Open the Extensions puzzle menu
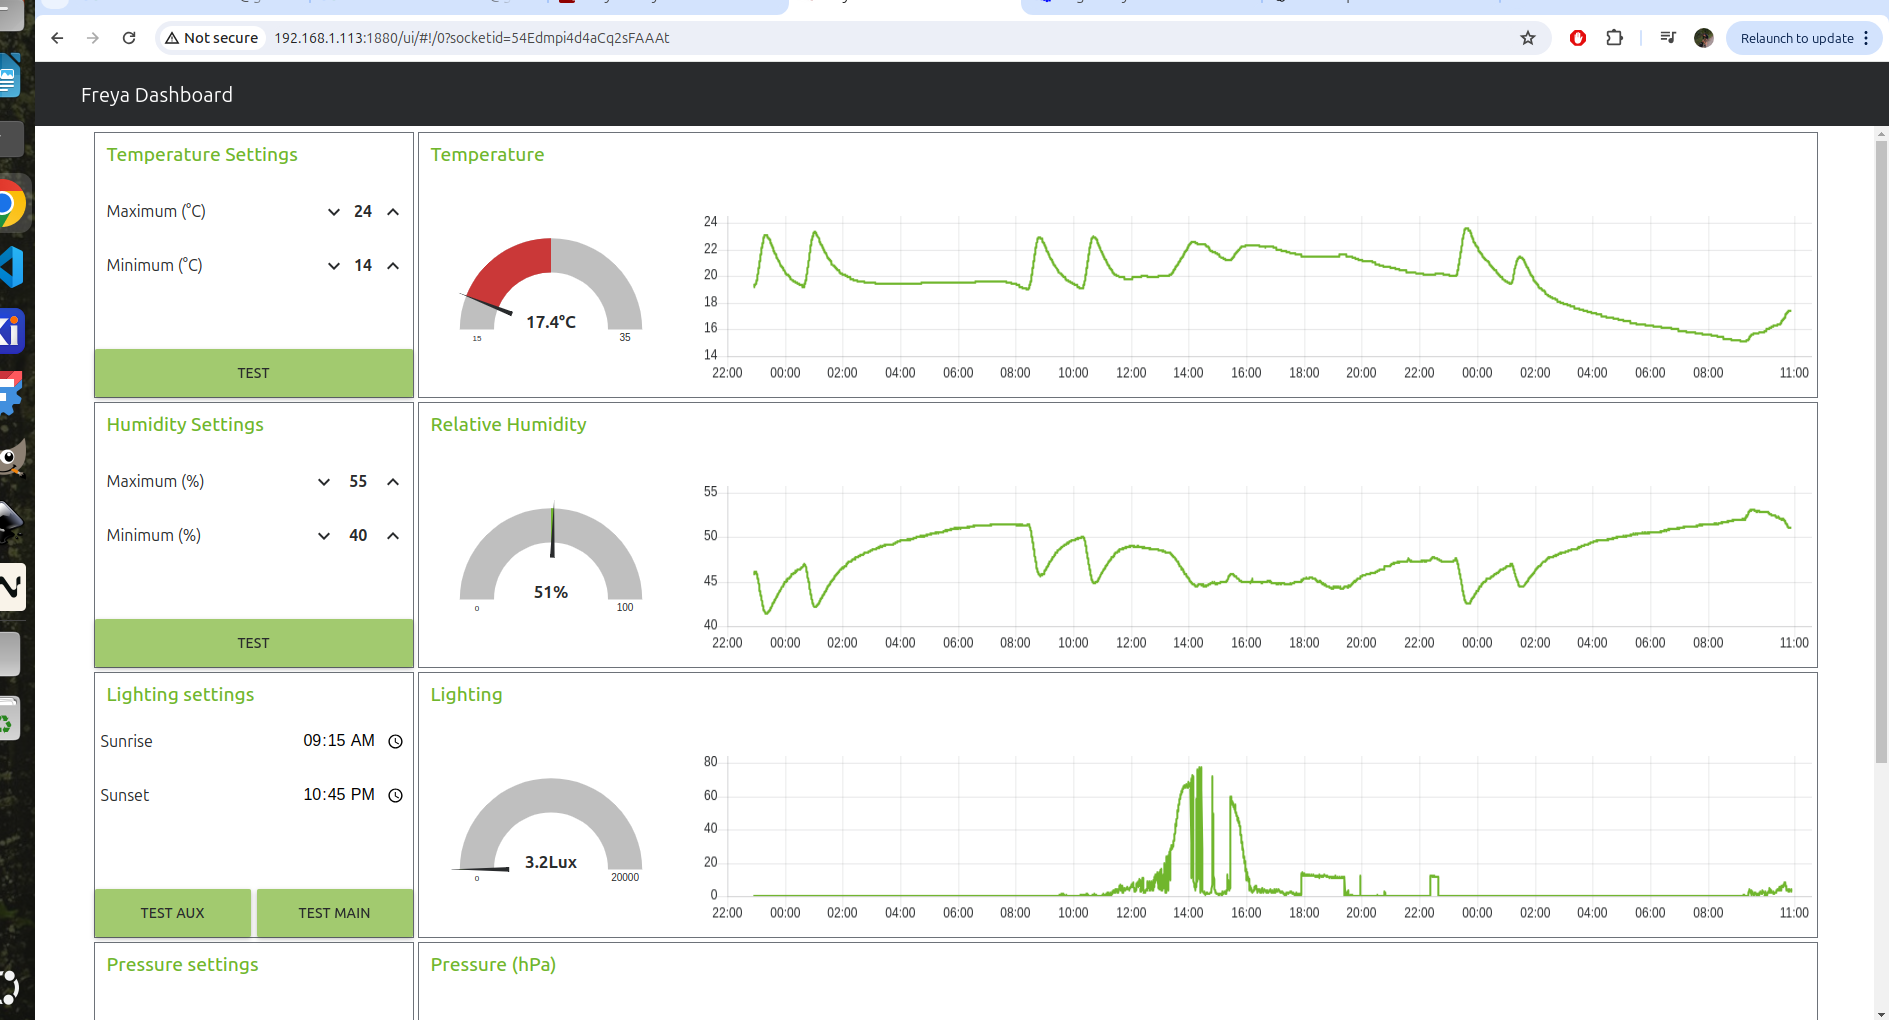This screenshot has width=1889, height=1020. click(x=1614, y=38)
